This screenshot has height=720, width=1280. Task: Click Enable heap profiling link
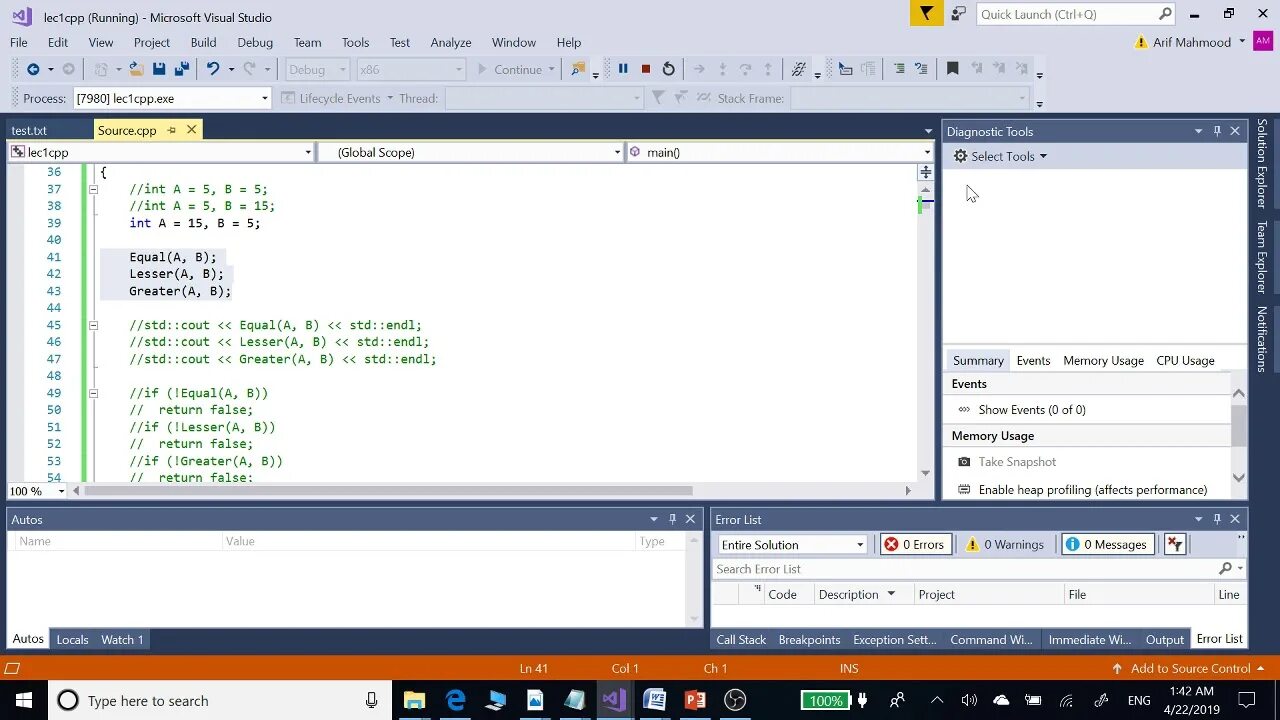pyautogui.click(x=1093, y=489)
